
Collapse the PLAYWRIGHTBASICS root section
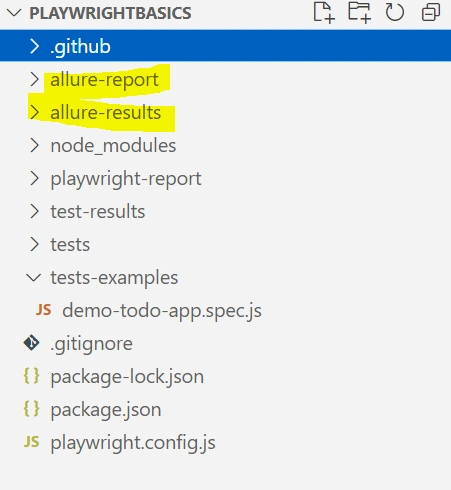[14, 13]
